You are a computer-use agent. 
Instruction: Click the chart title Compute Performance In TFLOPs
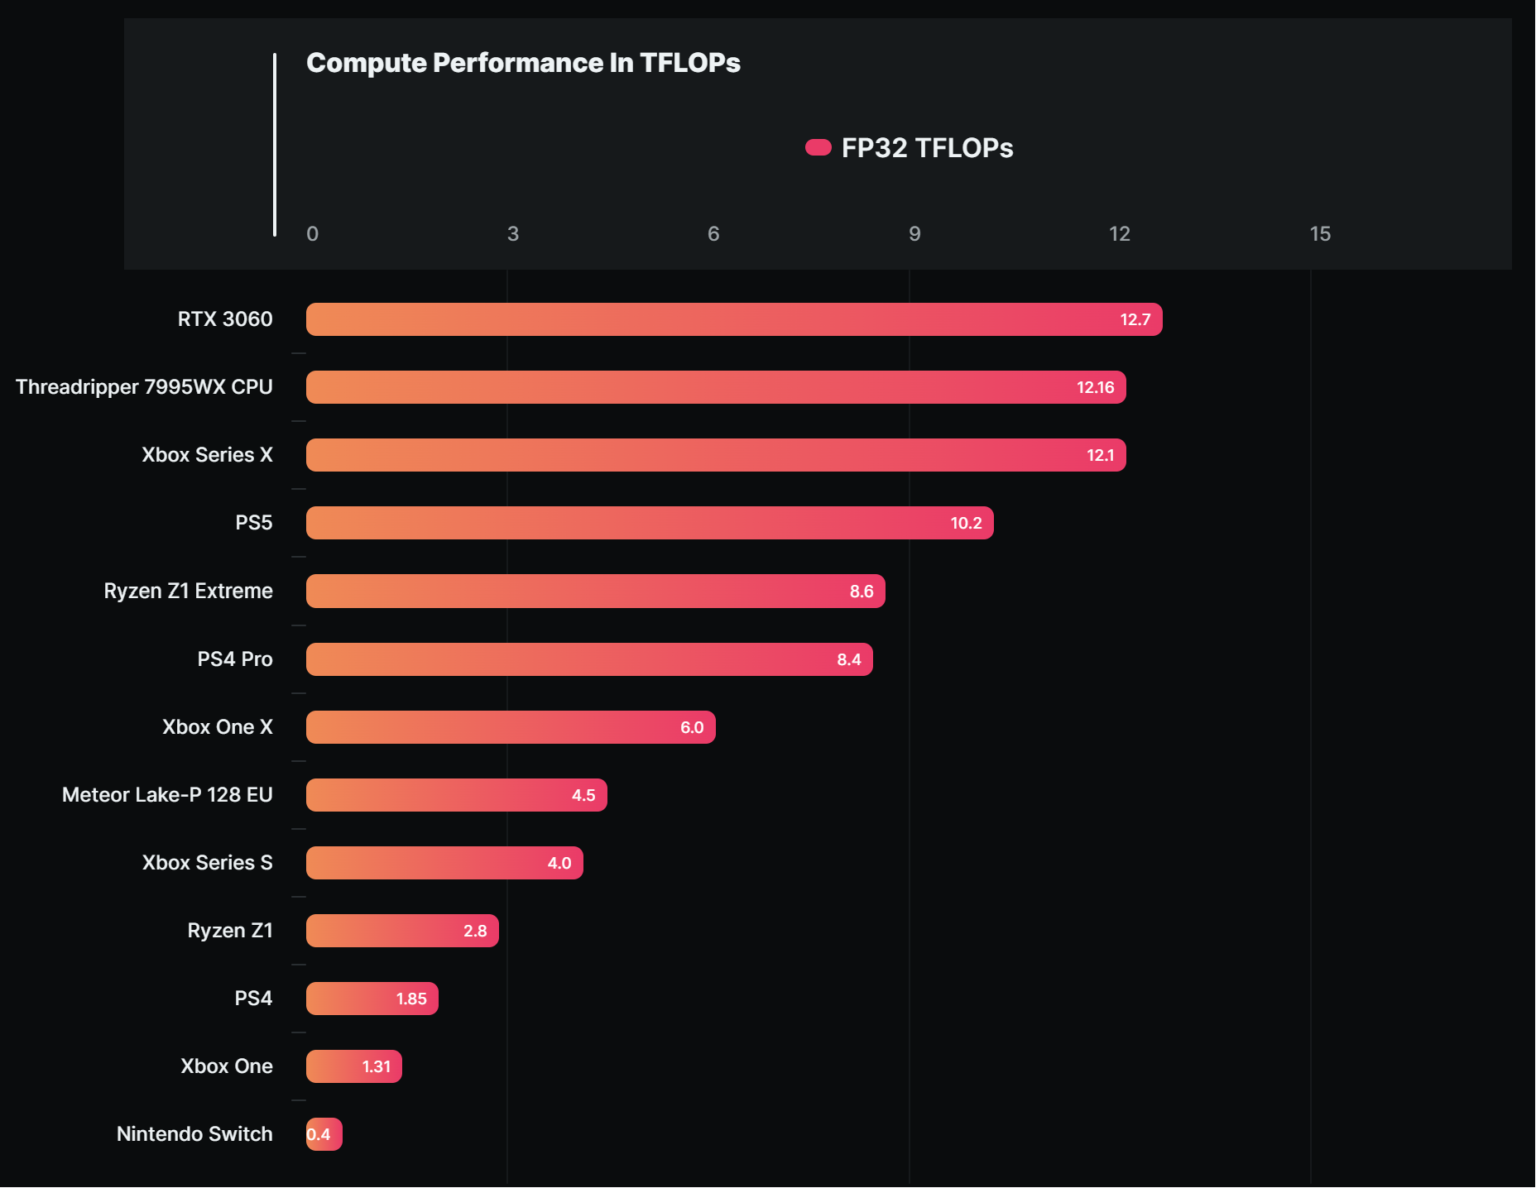coord(523,63)
